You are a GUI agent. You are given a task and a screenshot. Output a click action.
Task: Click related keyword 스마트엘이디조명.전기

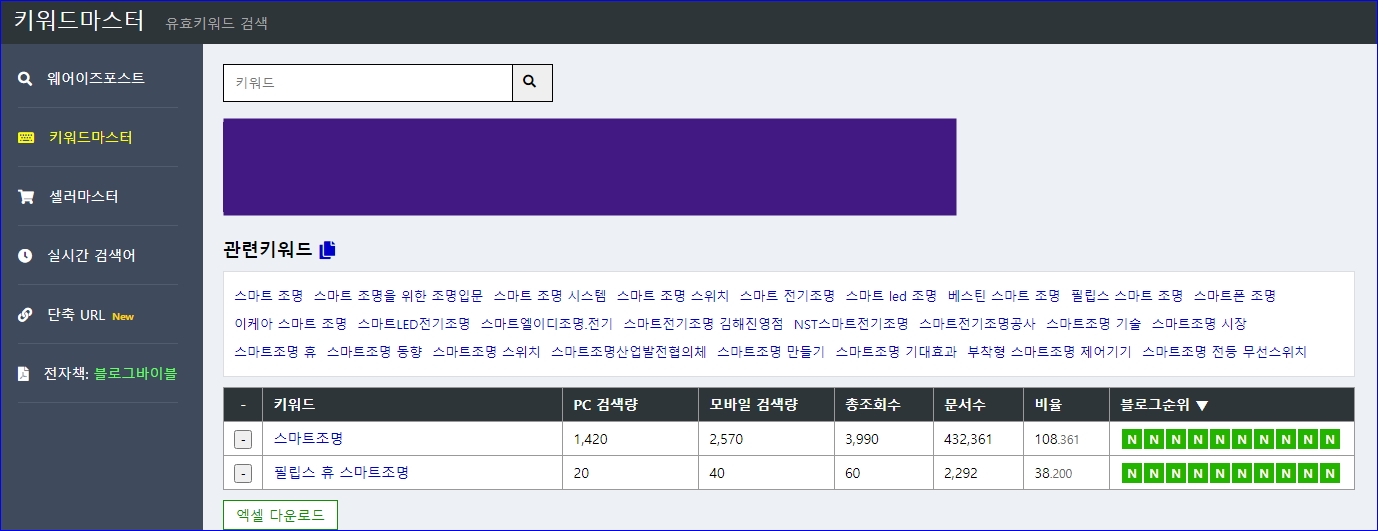pyautogui.click(x=546, y=323)
